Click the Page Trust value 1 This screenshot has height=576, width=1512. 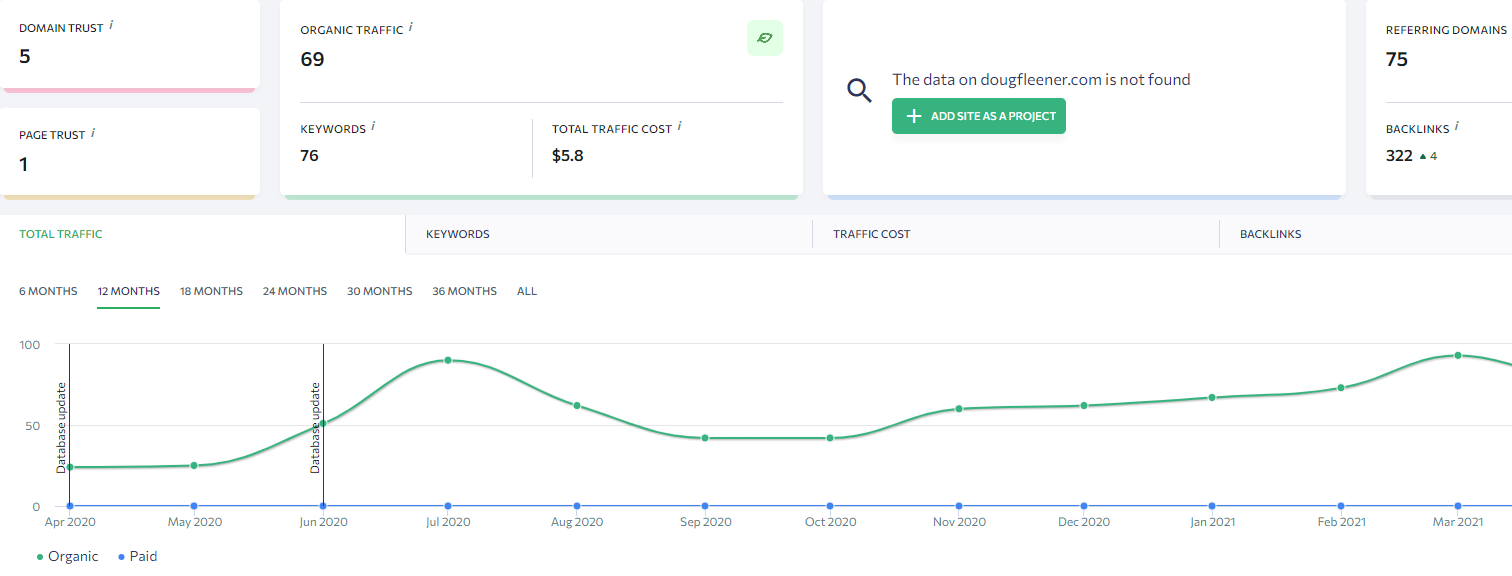[24, 164]
